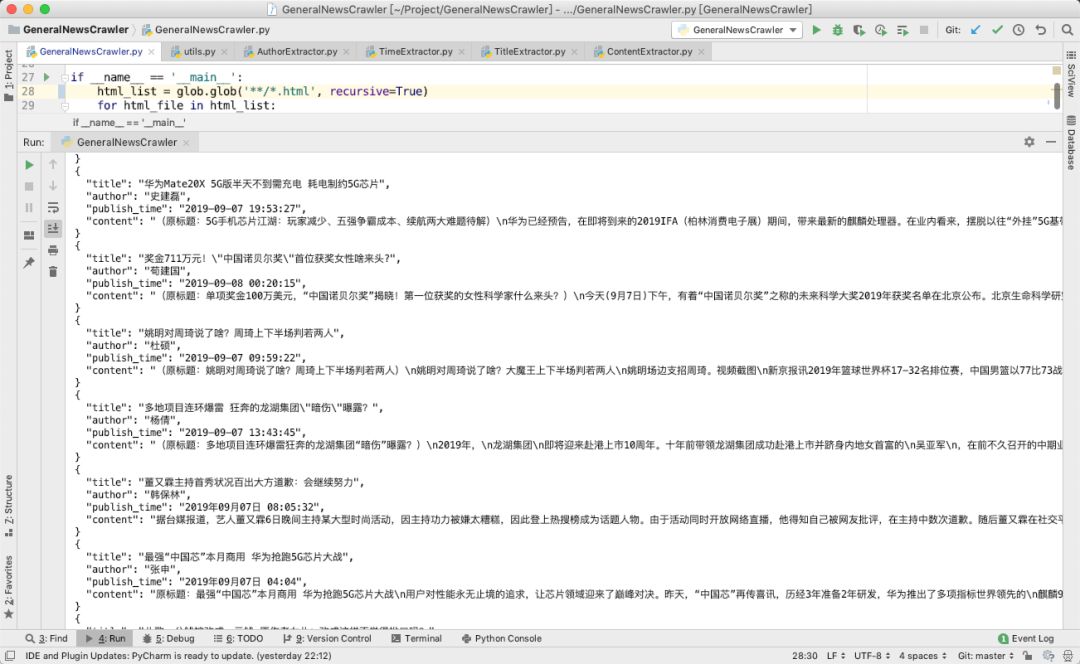Click the inspection status indicator atop editor scrollbar
The height and width of the screenshot is (664, 1080).
[1057, 70]
